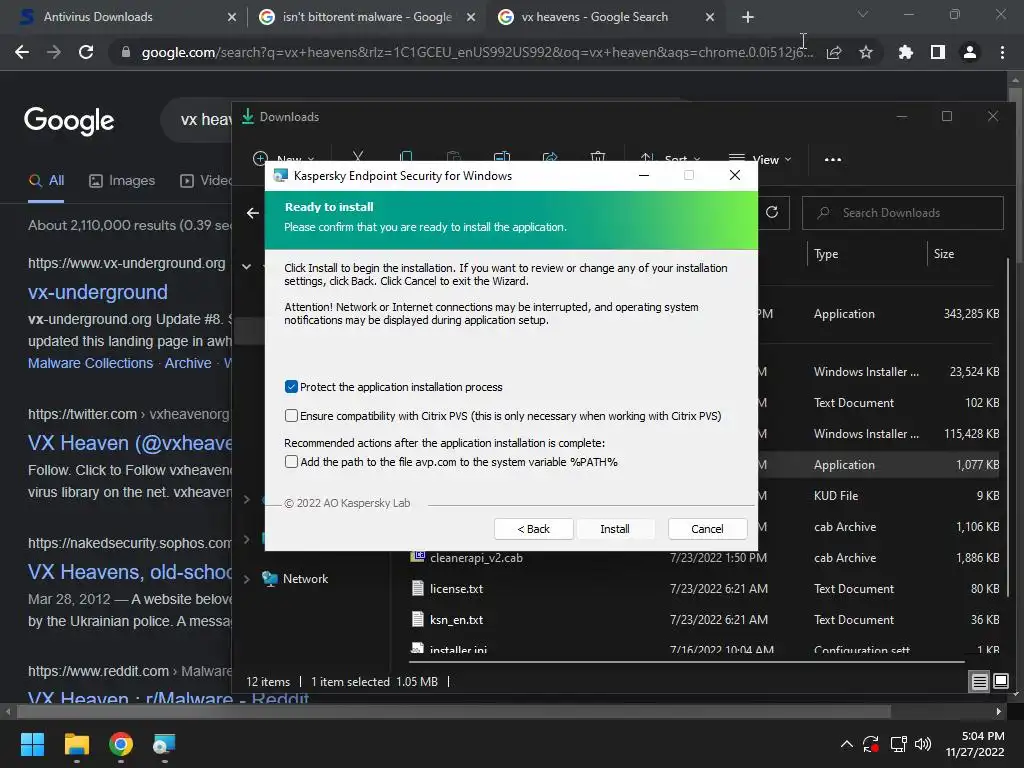The height and width of the screenshot is (768, 1024).
Task: Open a new Chrome tab
Action: (x=748, y=17)
